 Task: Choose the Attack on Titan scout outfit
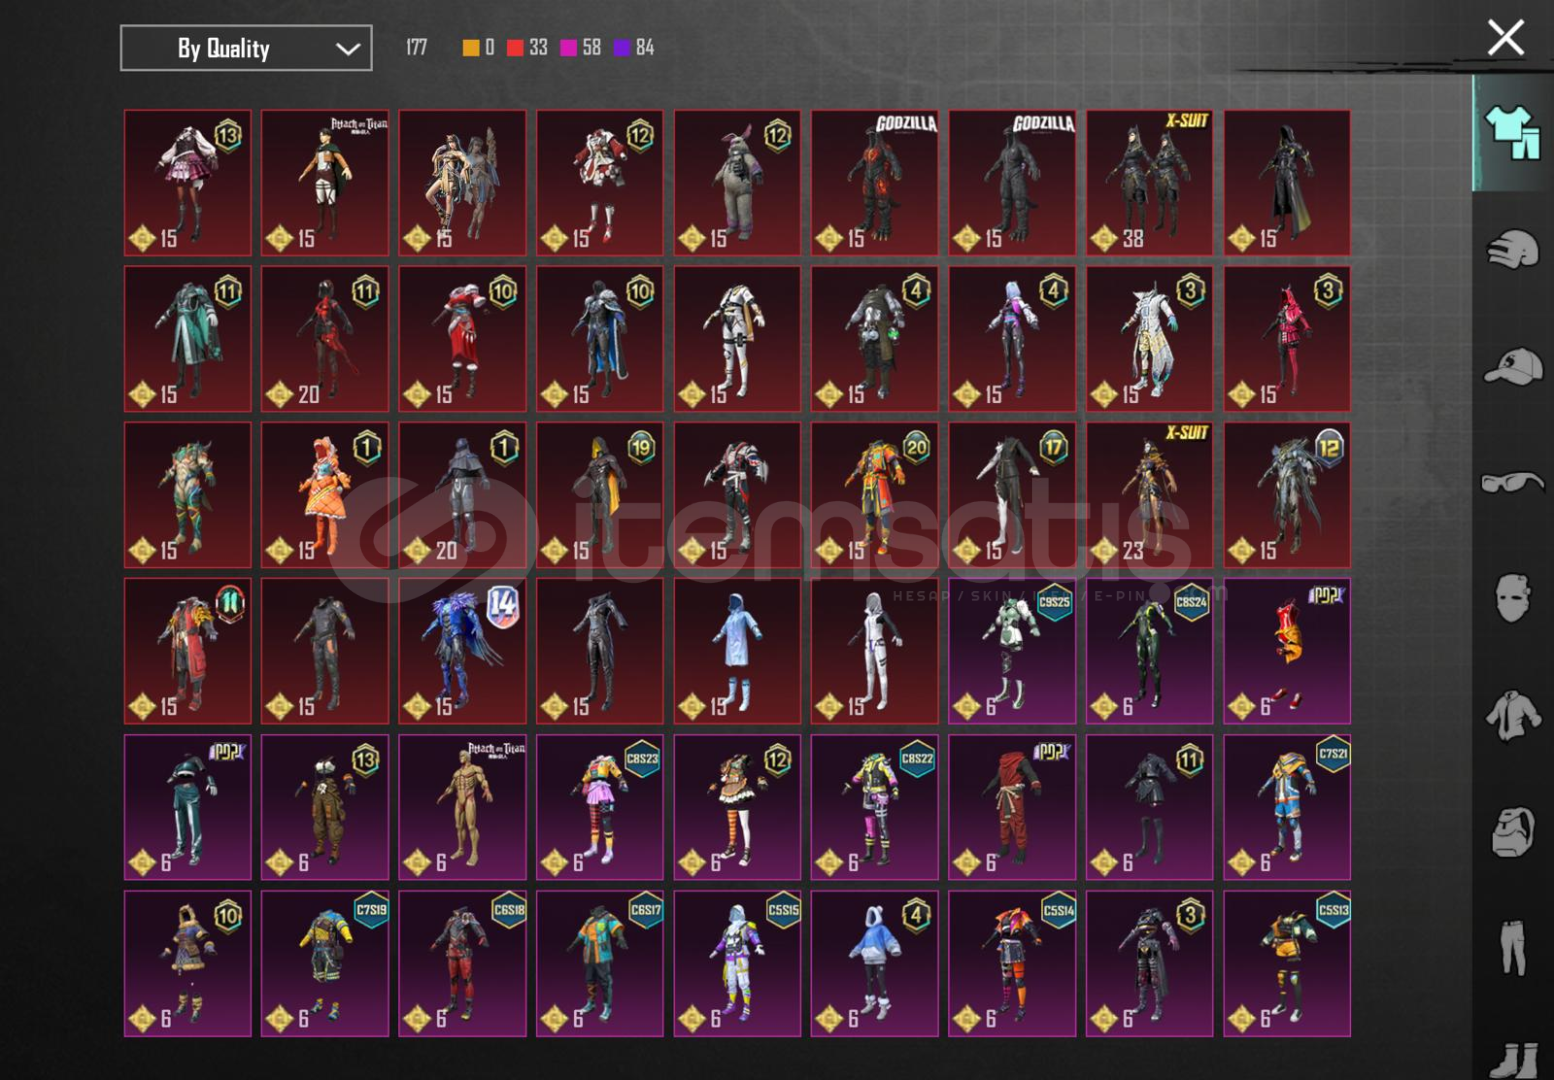(x=325, y=183)
